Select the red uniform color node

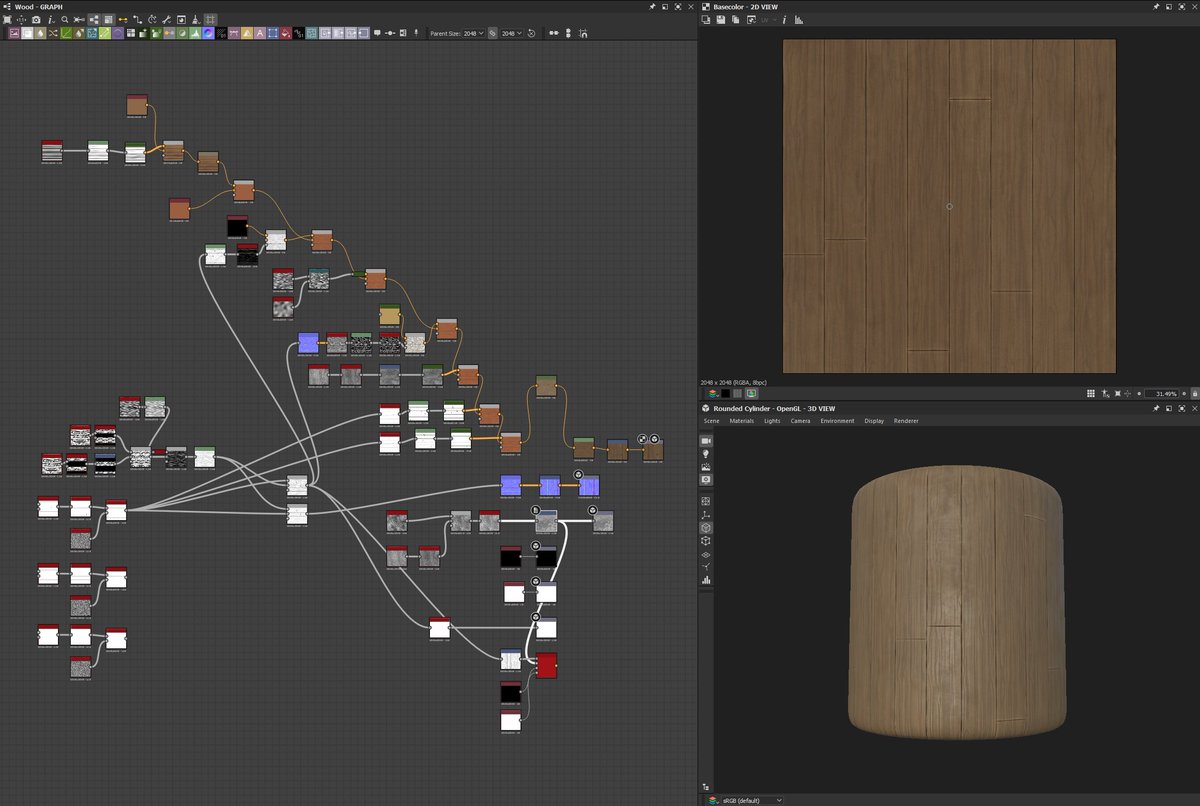pos(546,665)
